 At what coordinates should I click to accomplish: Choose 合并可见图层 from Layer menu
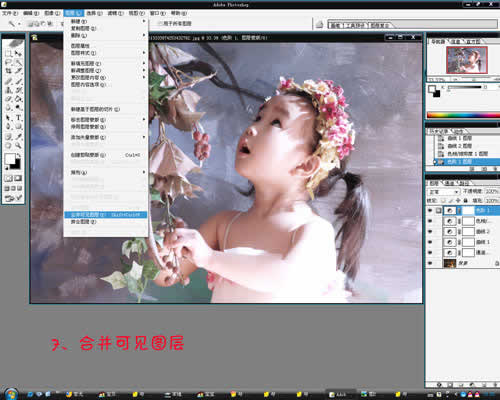(x=105, y=215)
